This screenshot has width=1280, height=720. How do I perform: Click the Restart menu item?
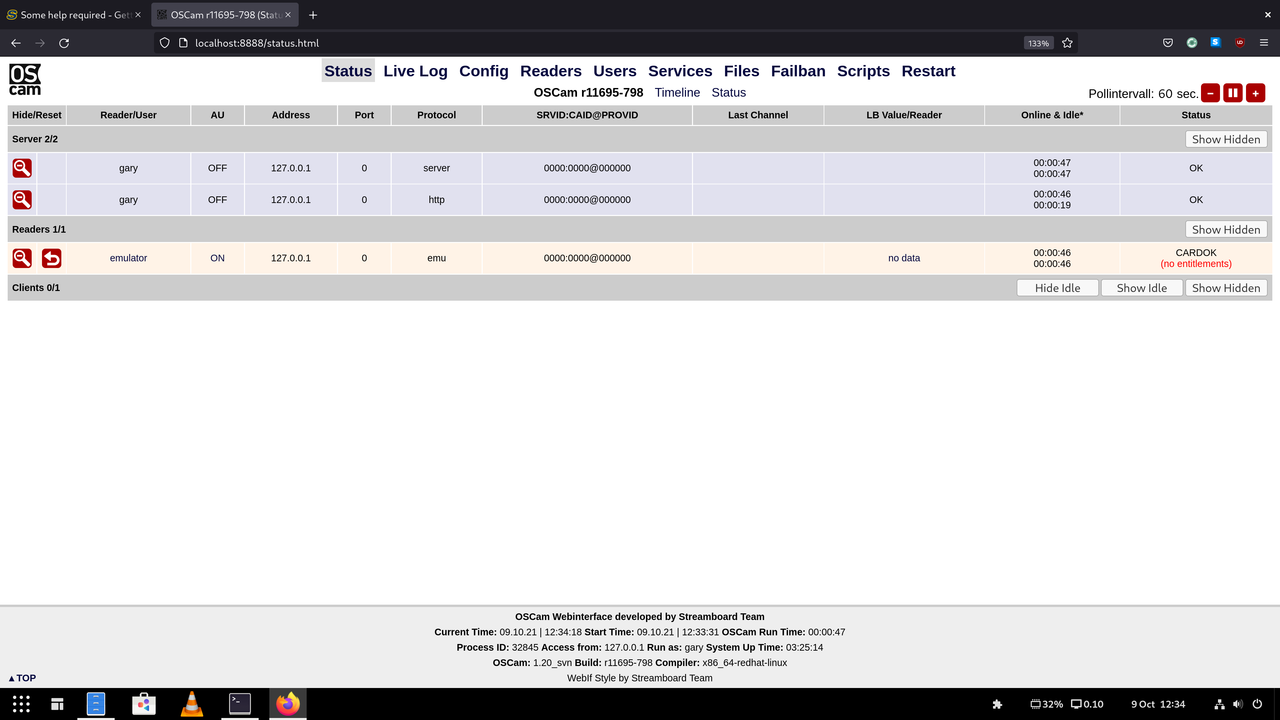(928, 71)
